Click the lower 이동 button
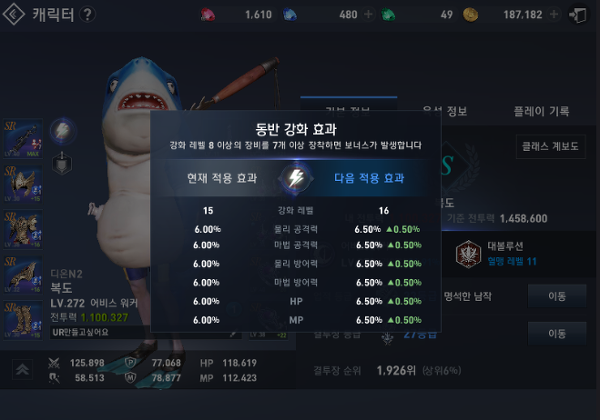 (x=557, y=334)
